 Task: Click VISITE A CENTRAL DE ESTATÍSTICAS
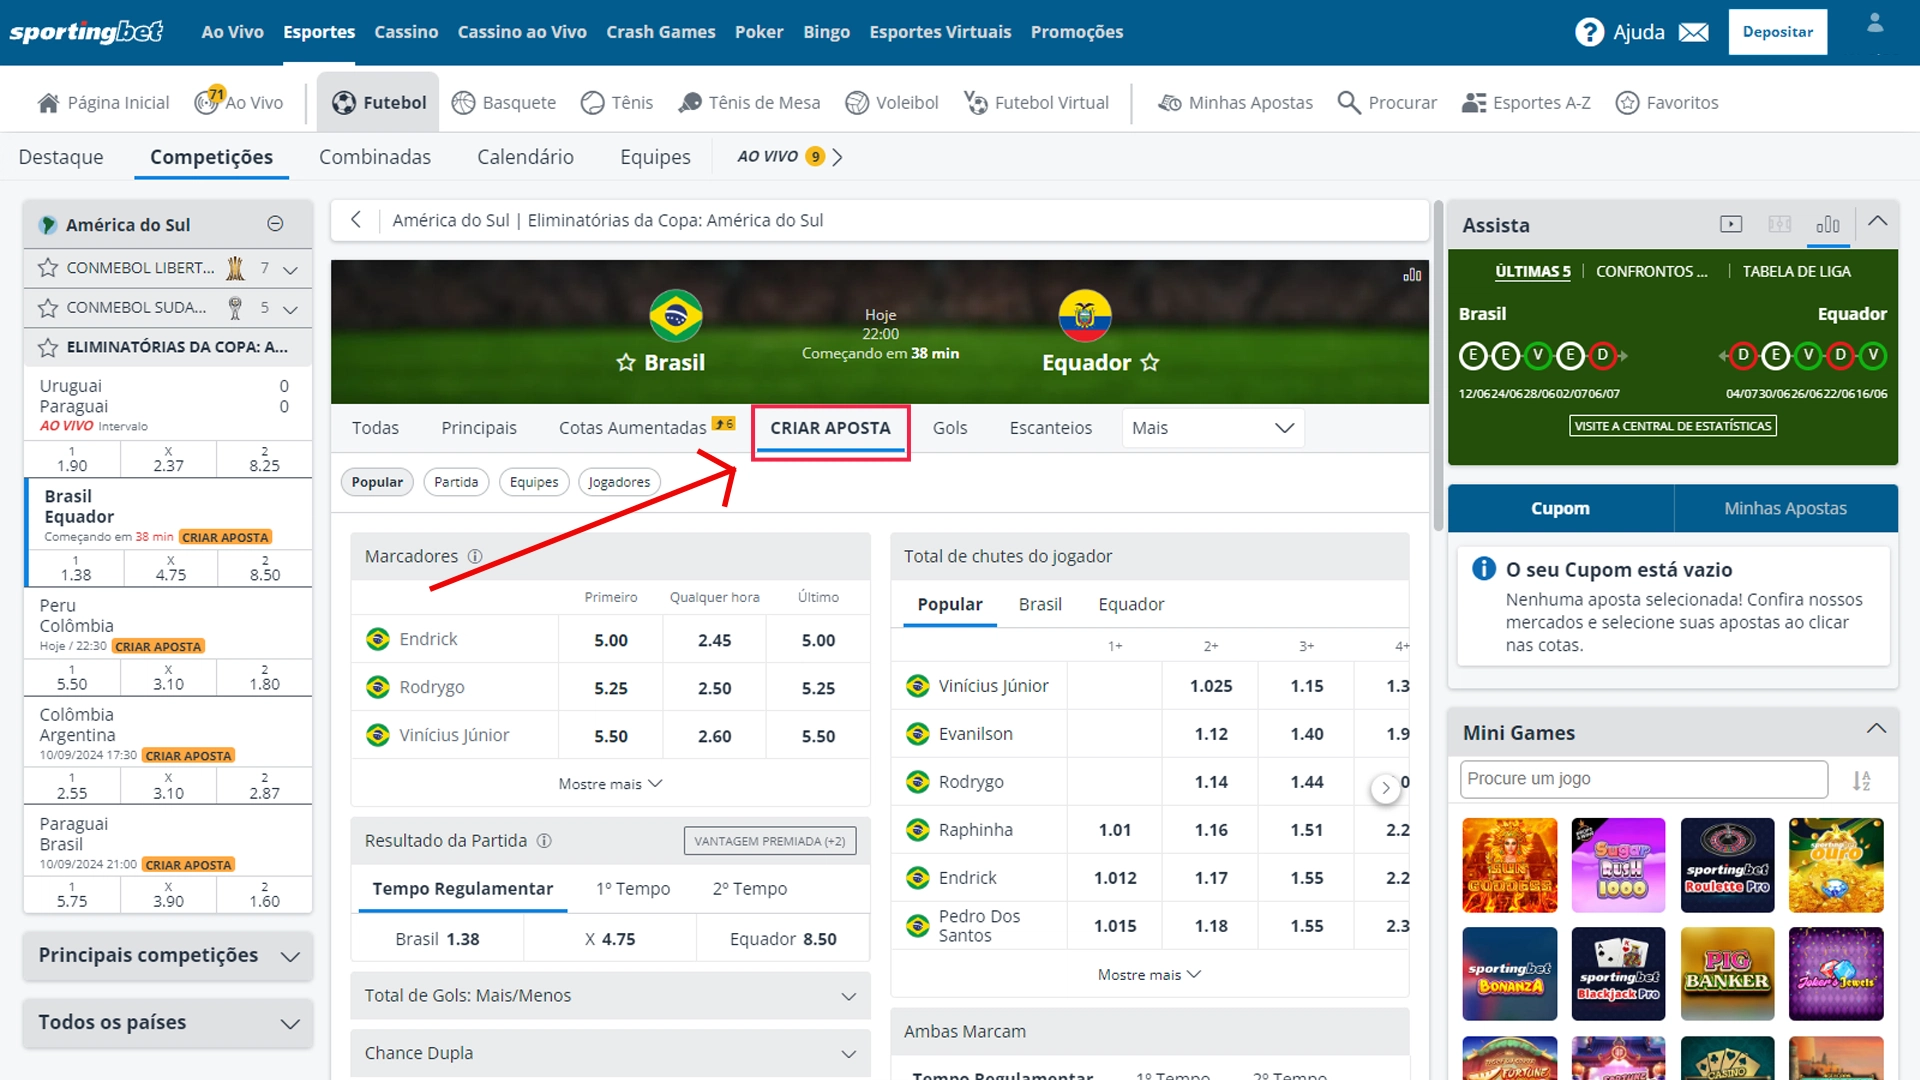tap(1672, 426)
